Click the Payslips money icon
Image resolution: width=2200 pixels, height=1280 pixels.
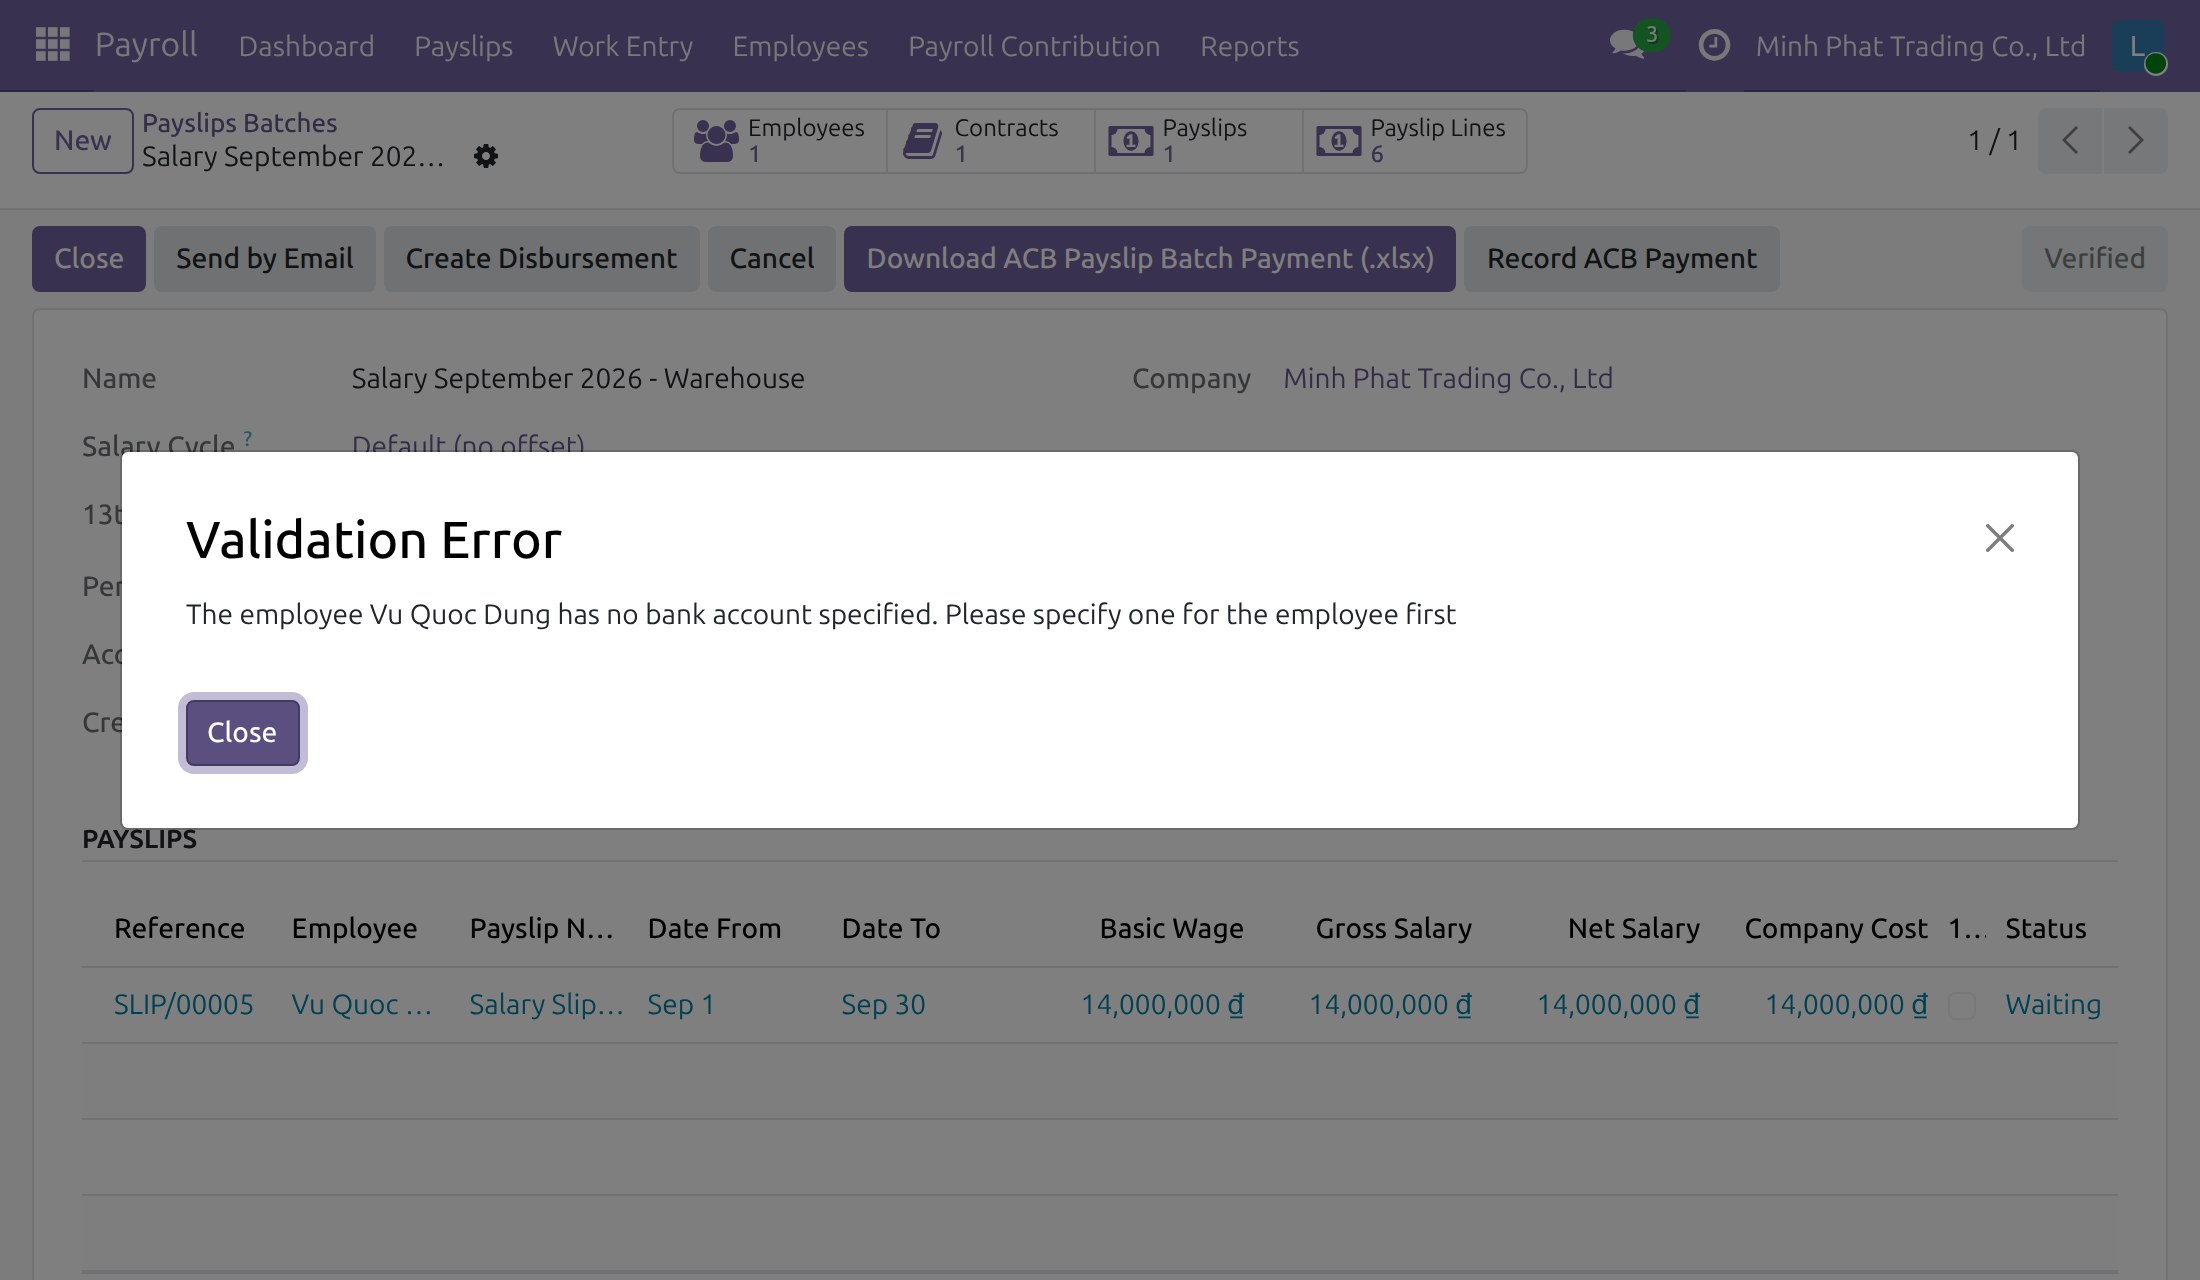tap(1131, 141)
